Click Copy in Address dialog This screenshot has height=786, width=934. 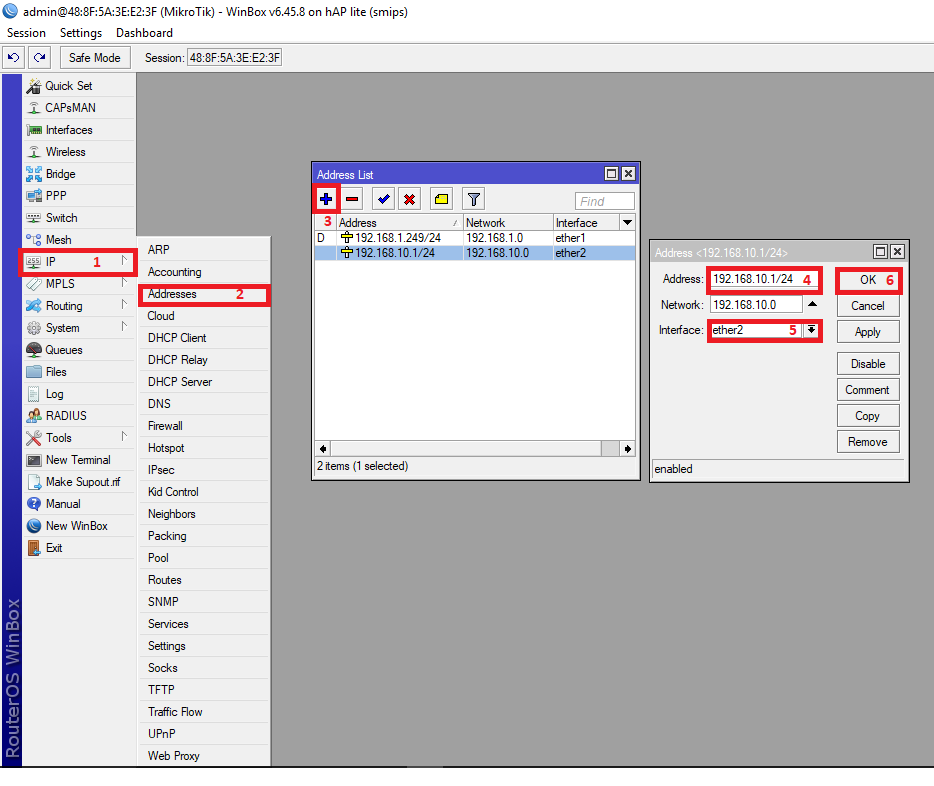[868, 416]
